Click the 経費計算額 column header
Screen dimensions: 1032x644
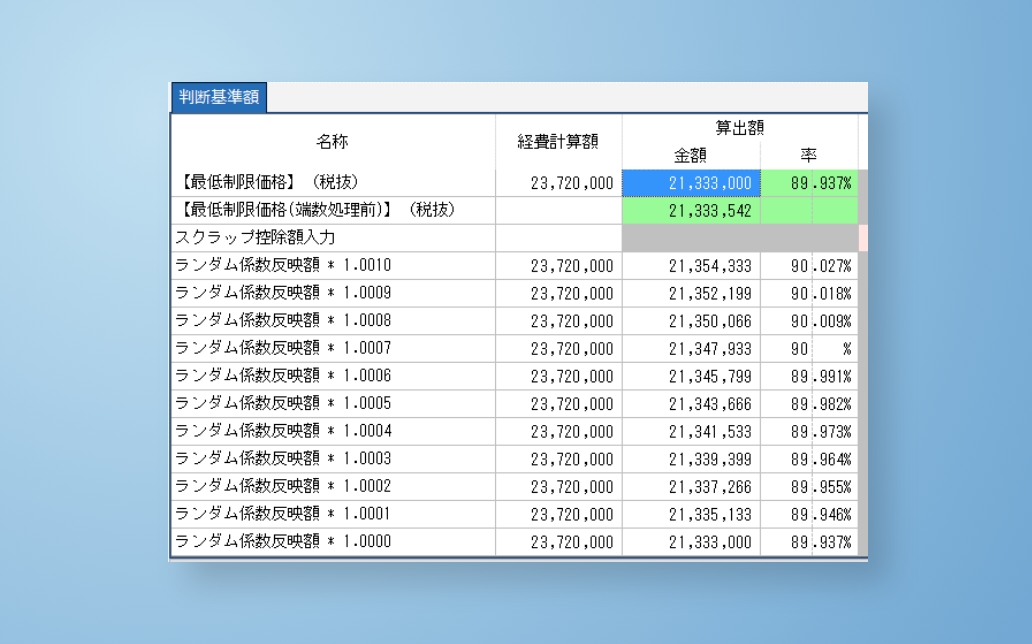coord(558,141)
